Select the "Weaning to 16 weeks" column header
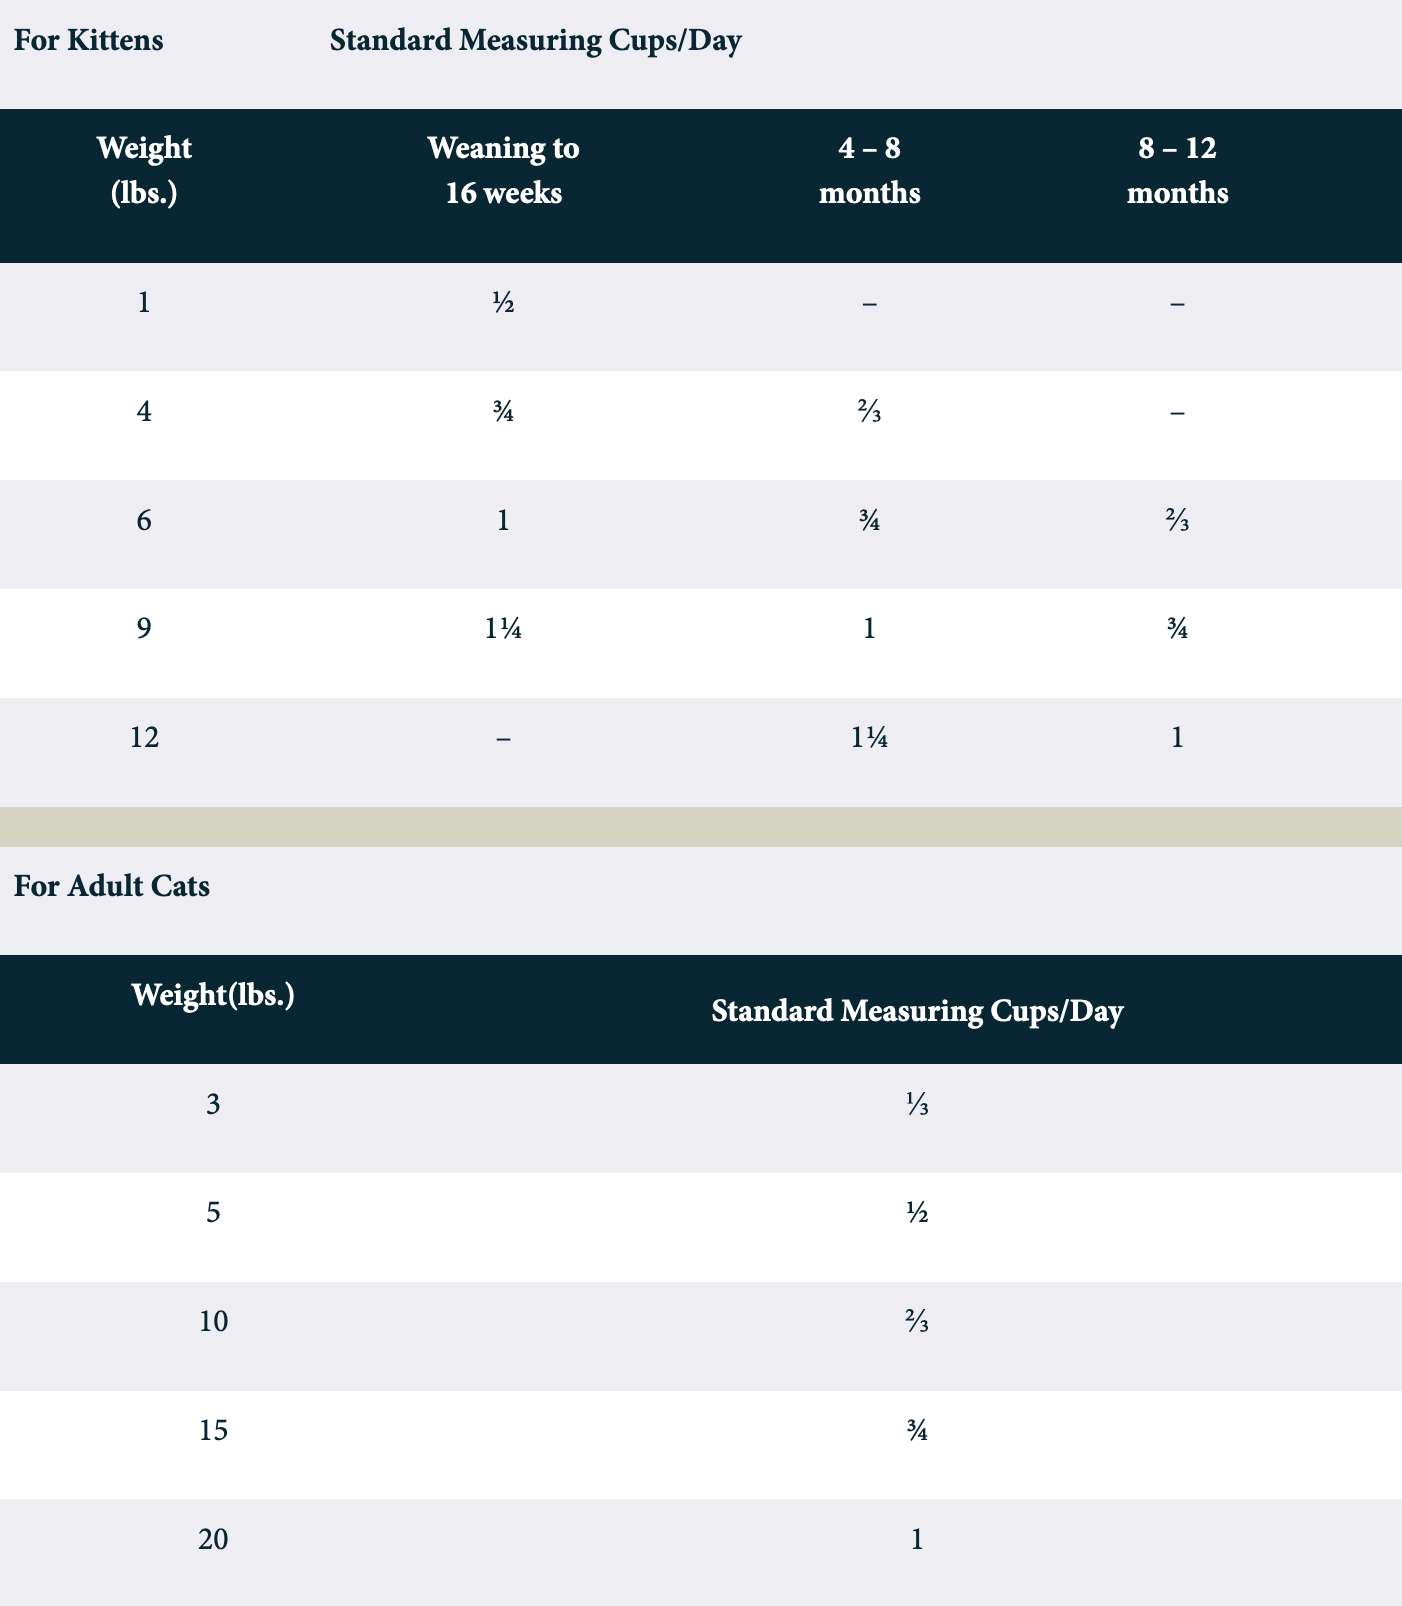The height and width of the screenshot is (1606, 1402). tap(503, 170)
